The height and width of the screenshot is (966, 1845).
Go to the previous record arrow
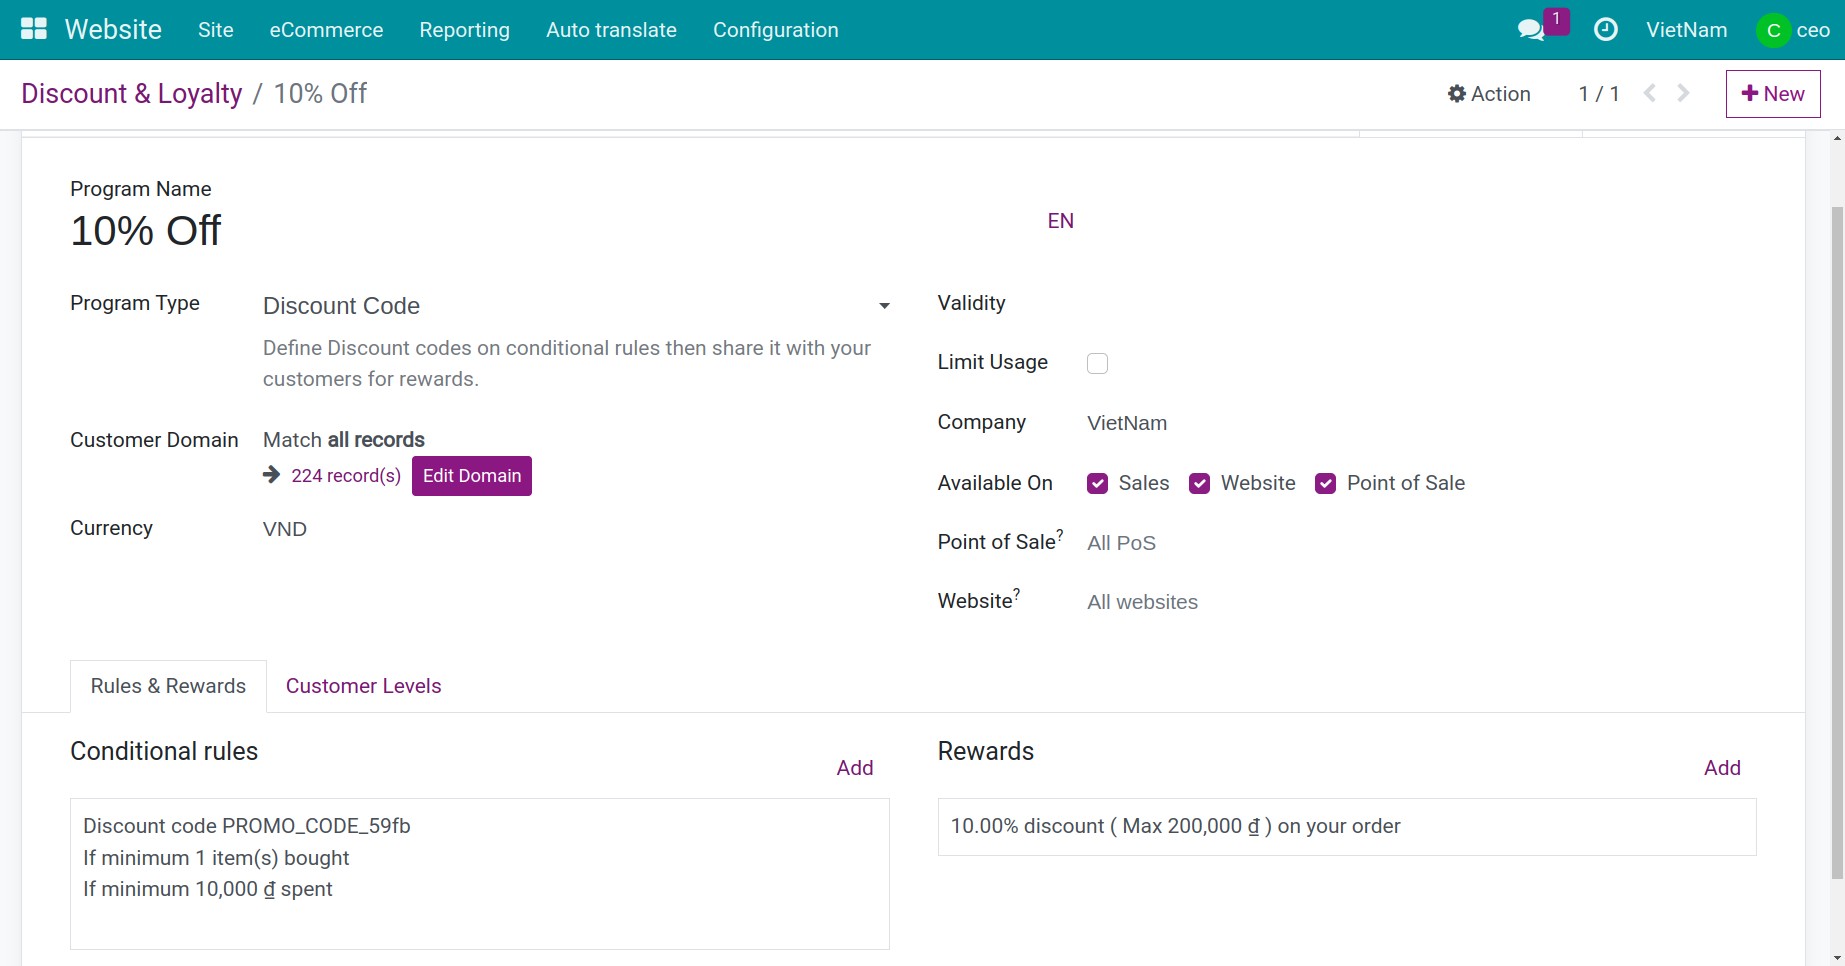[x=1650, y=93]
